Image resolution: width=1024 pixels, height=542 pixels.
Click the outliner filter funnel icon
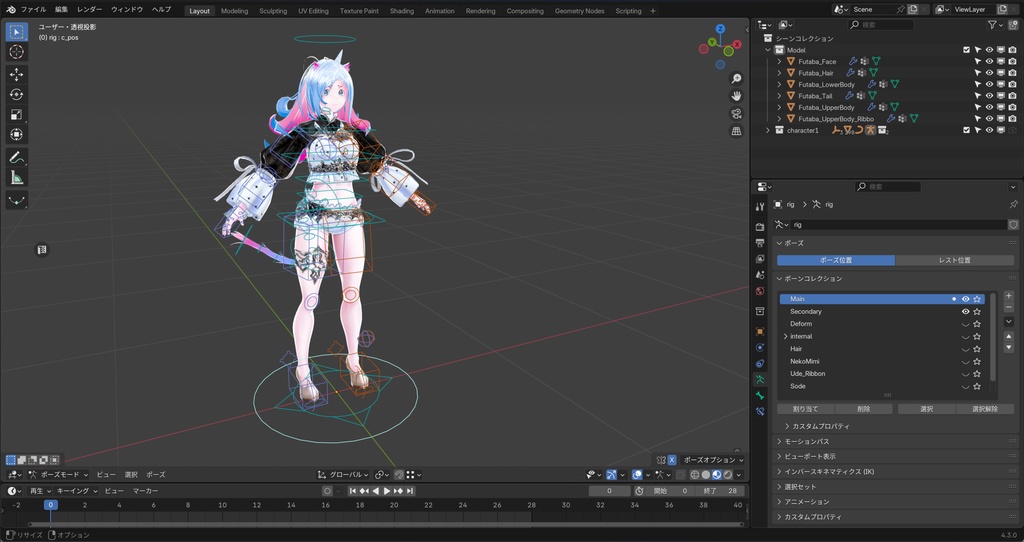[992, 25]
